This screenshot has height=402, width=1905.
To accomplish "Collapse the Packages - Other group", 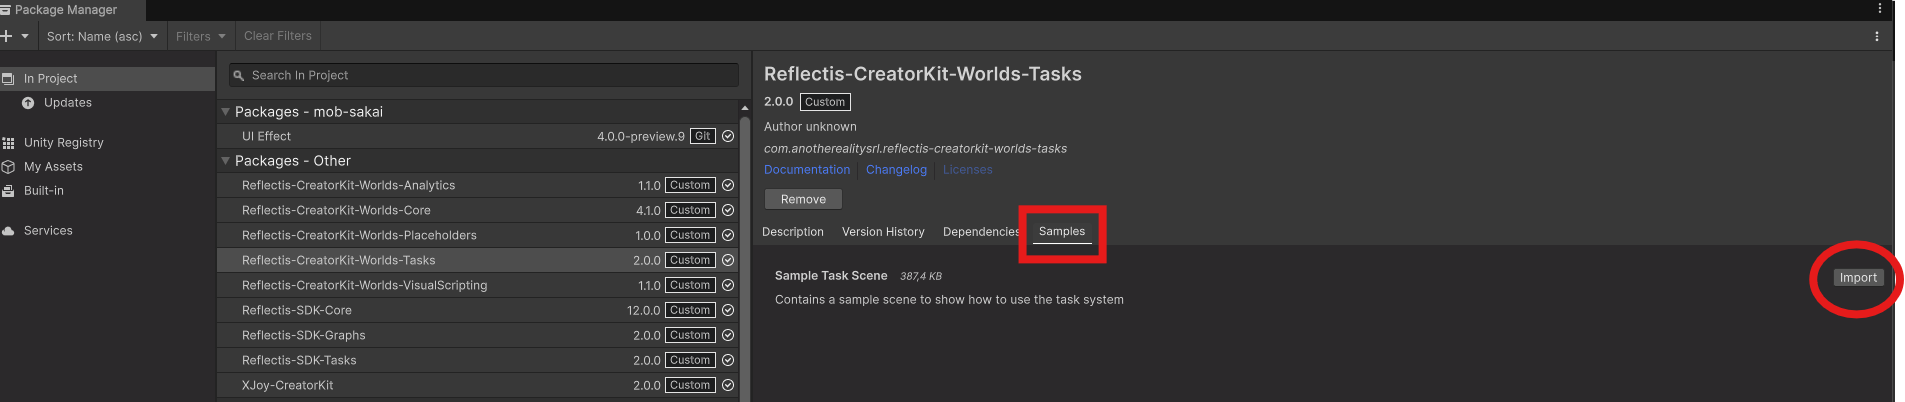I will coord(225,161).
